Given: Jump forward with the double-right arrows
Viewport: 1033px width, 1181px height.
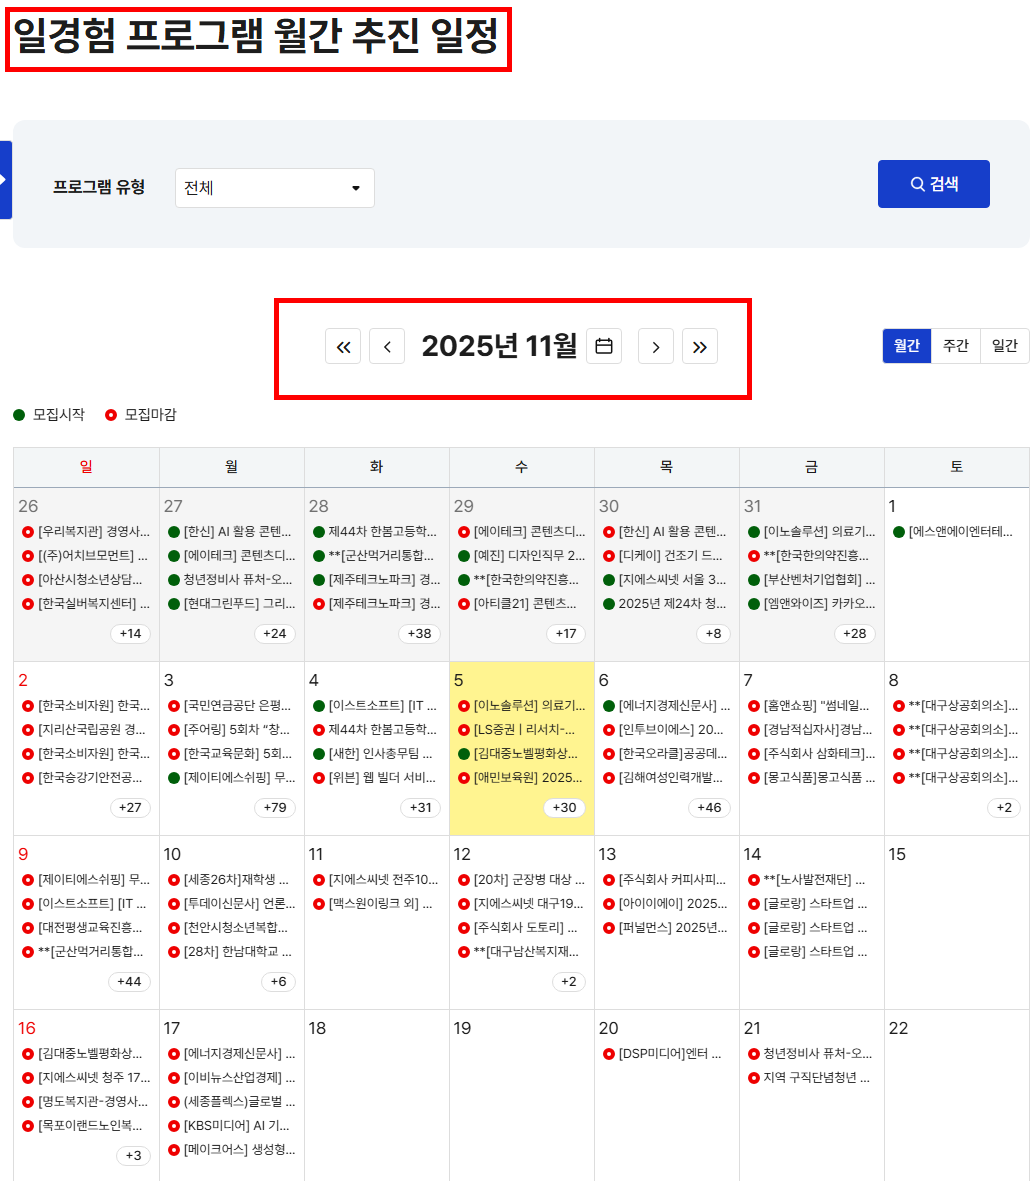Looking at the screenshot, I should [x=699, y=346].
